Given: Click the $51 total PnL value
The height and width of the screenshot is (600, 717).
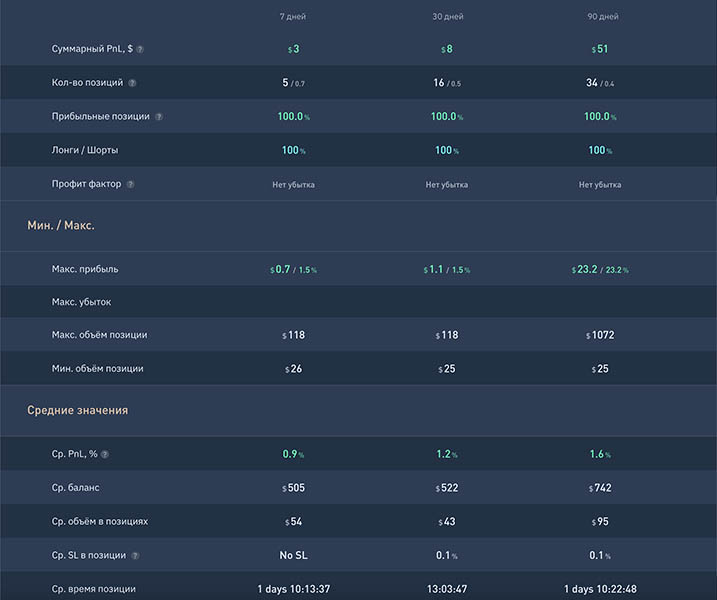Looking at the screenshot, I should point(600,49).
